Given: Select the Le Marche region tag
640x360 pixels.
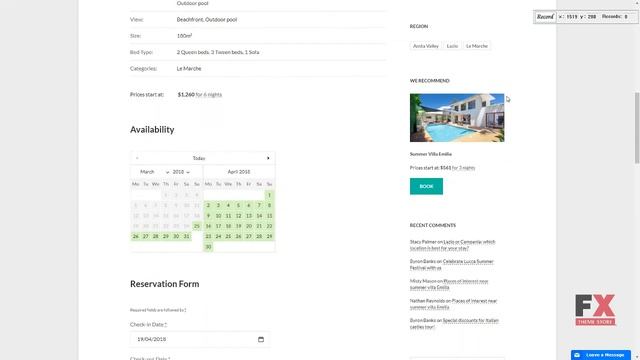Looking at the screenshot, I should [477, 46].
